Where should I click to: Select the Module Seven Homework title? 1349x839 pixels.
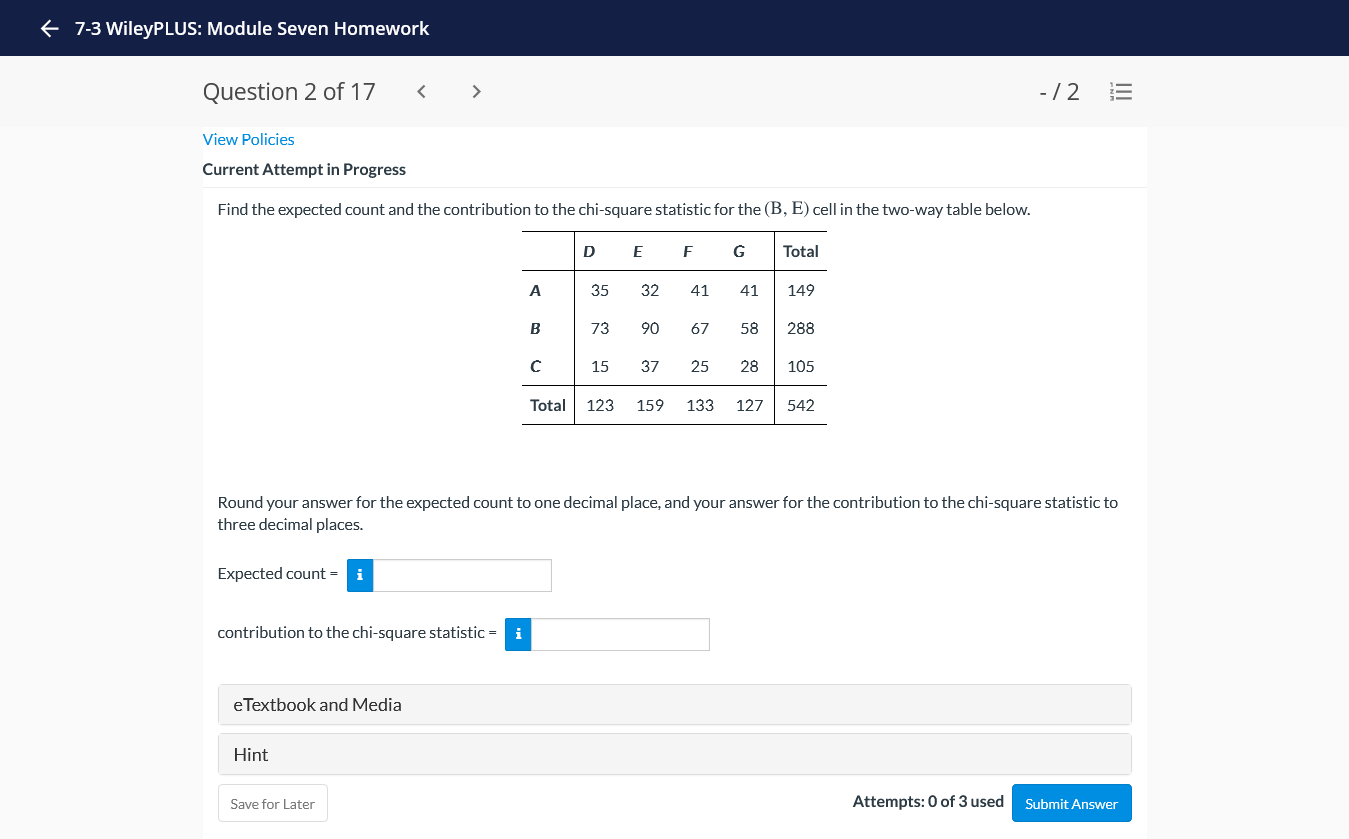[x=251, y=28]
